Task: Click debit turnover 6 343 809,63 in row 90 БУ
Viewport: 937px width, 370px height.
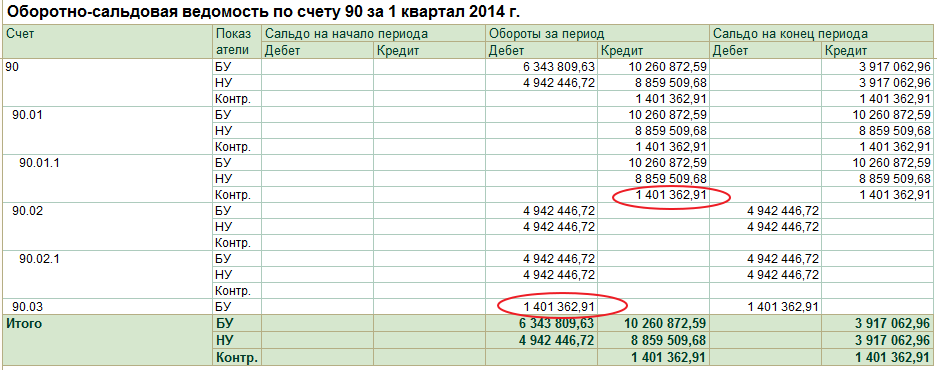Action: [x=558, y=67]
